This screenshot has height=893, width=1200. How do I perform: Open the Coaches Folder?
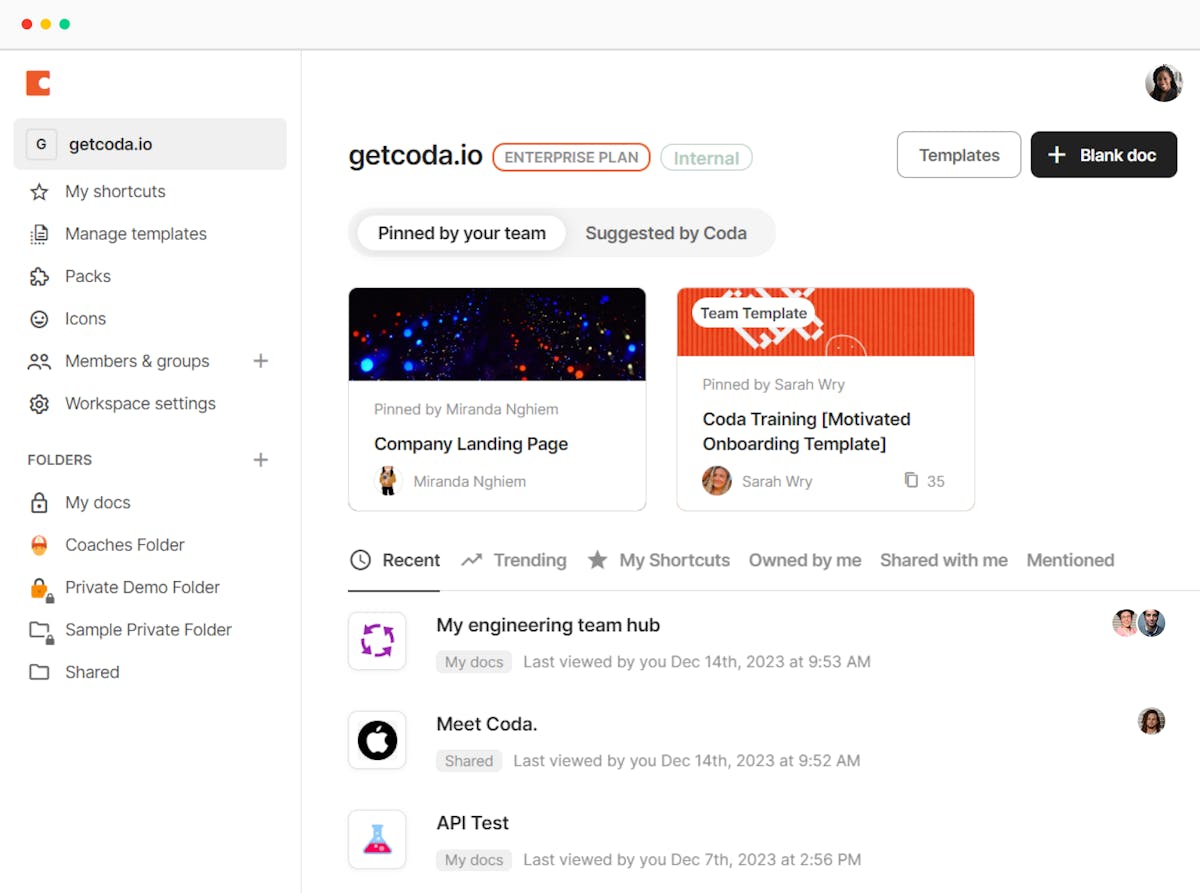[124, 545]
